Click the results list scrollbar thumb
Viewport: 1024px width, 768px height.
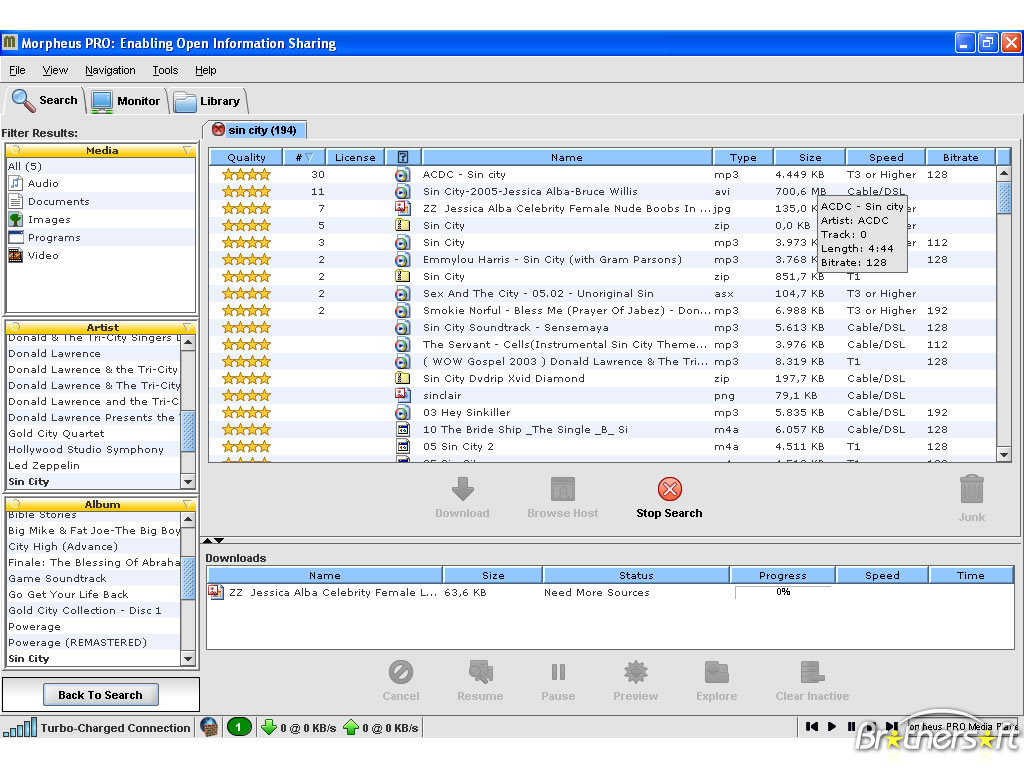coord(1004,197)
